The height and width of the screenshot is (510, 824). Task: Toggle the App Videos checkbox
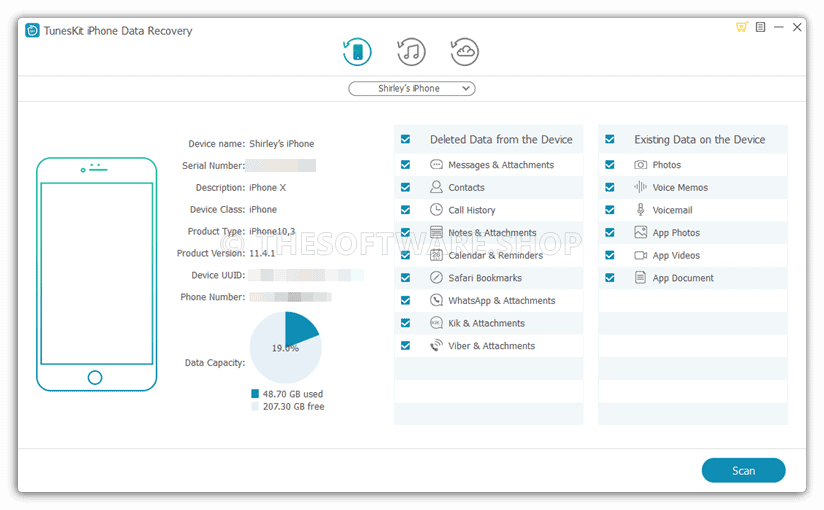pos(610,255)
